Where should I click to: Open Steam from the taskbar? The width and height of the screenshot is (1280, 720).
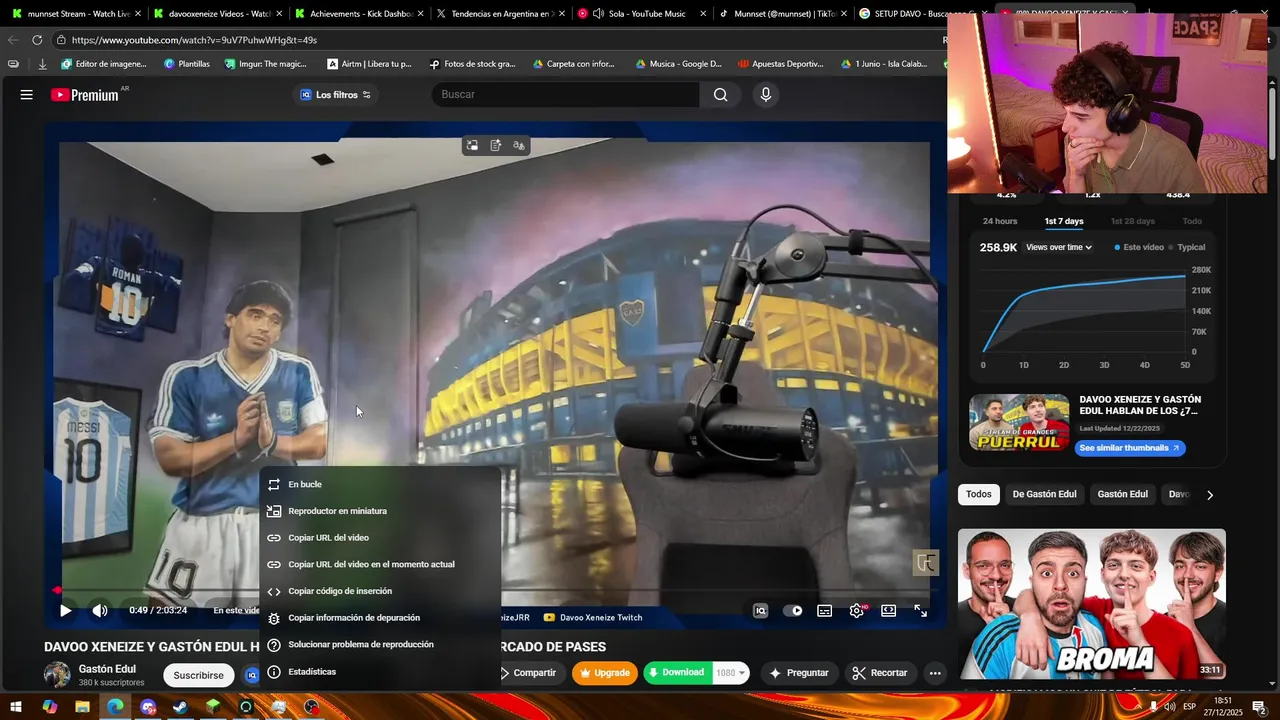[181, 707]
